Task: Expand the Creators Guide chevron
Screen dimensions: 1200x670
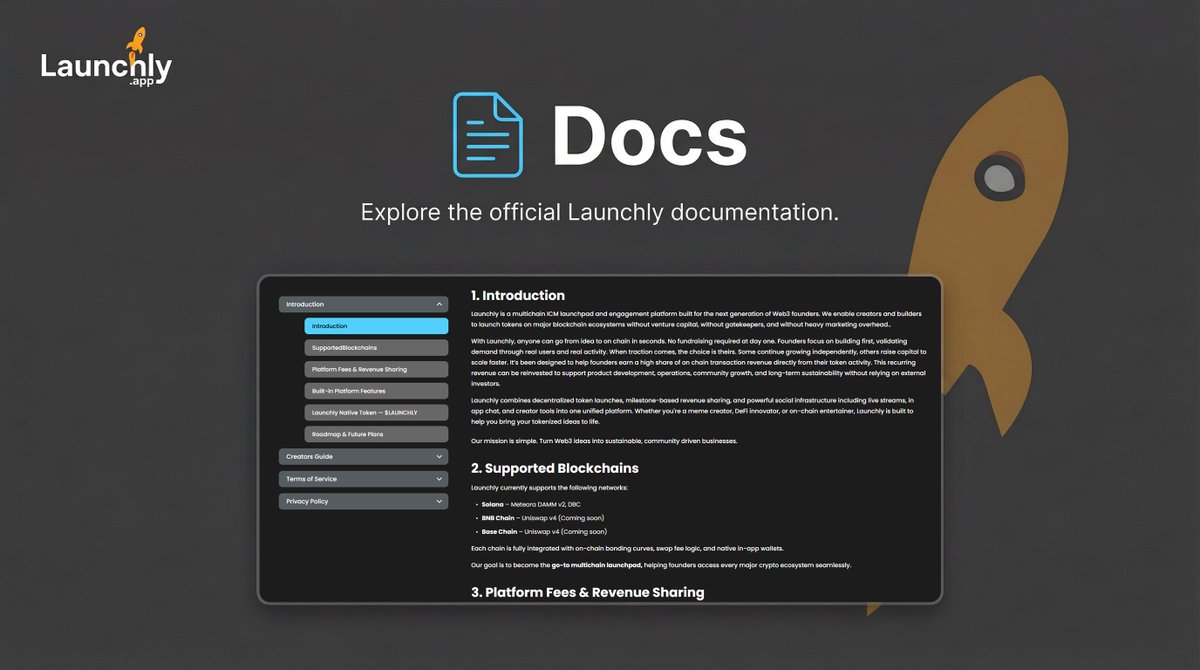Action: click(x=439, y=456)
